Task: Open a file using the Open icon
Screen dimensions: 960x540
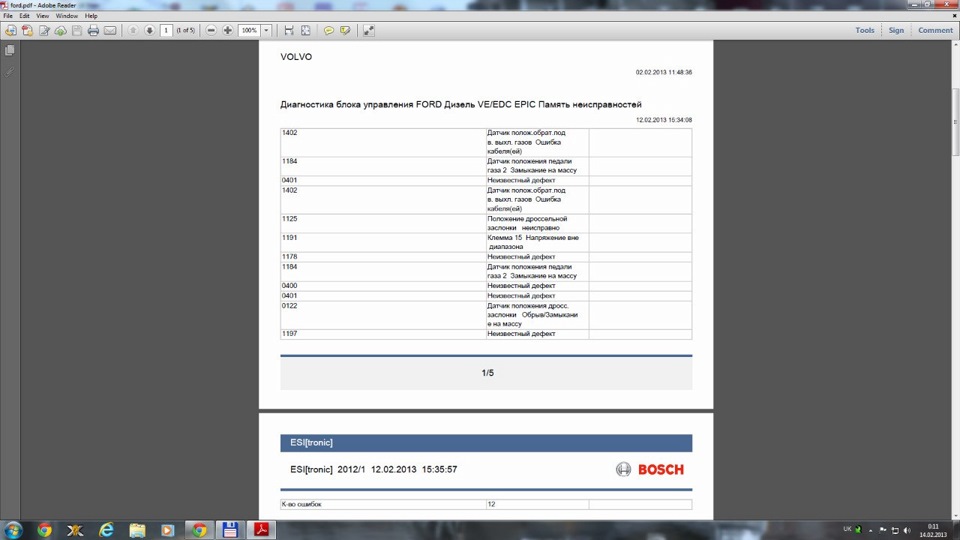Action: click(x=10, y=31)
